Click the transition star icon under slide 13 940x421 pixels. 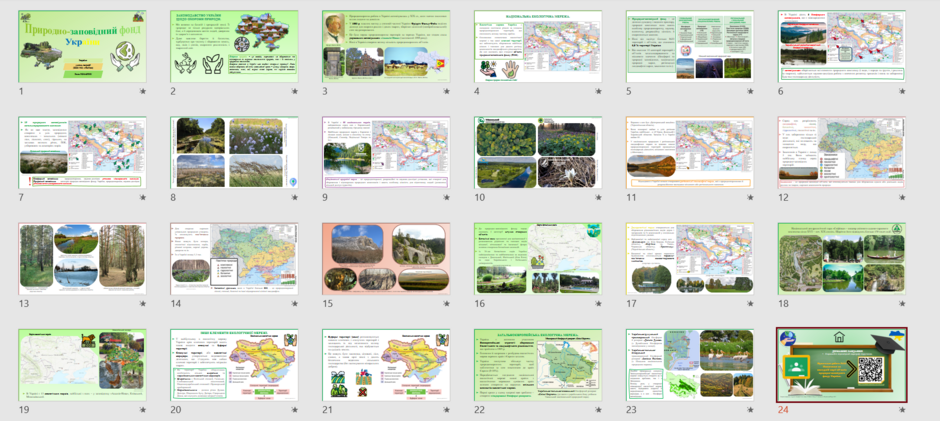point(143,303)
